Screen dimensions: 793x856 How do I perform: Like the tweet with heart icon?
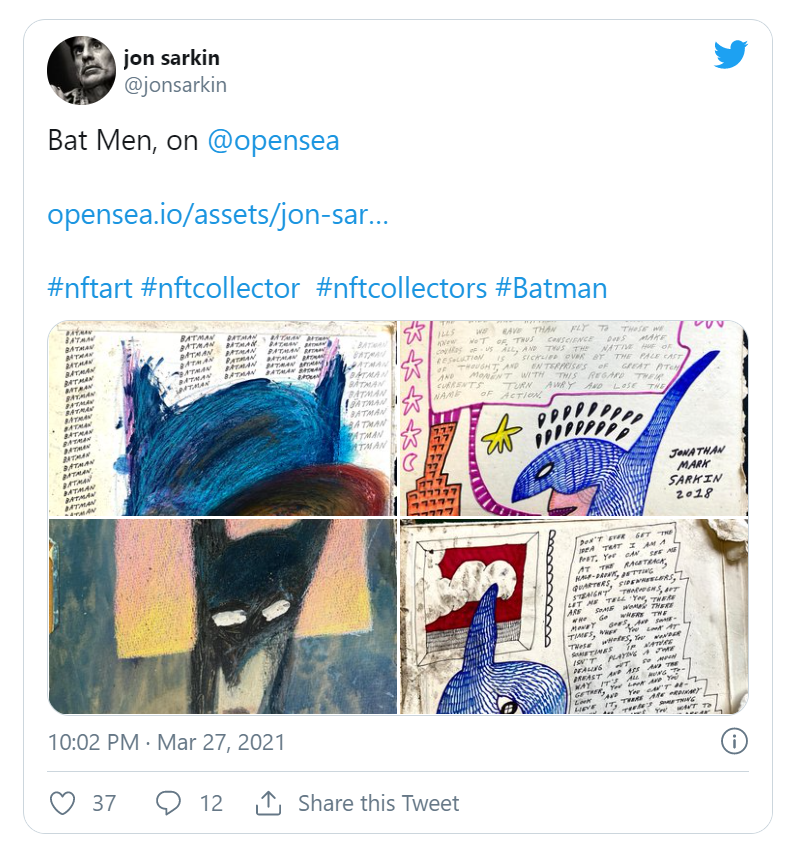point(63,803)
